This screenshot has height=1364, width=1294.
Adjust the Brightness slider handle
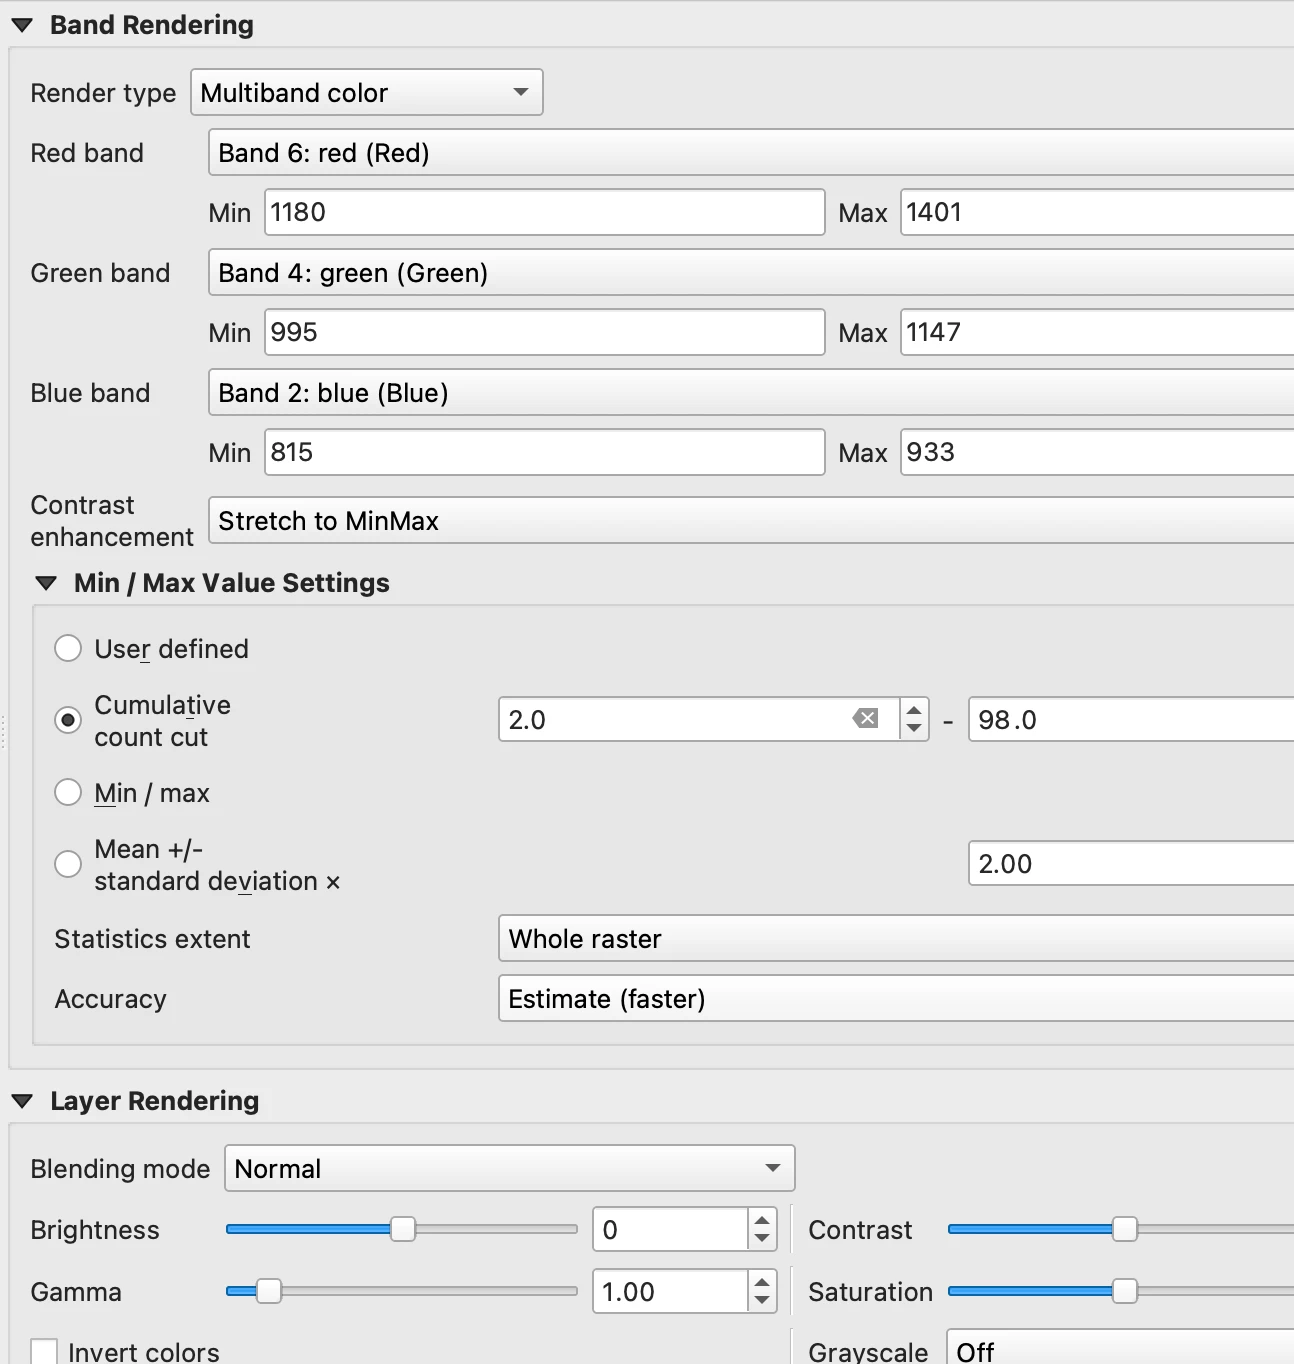tap(403, 1229)
